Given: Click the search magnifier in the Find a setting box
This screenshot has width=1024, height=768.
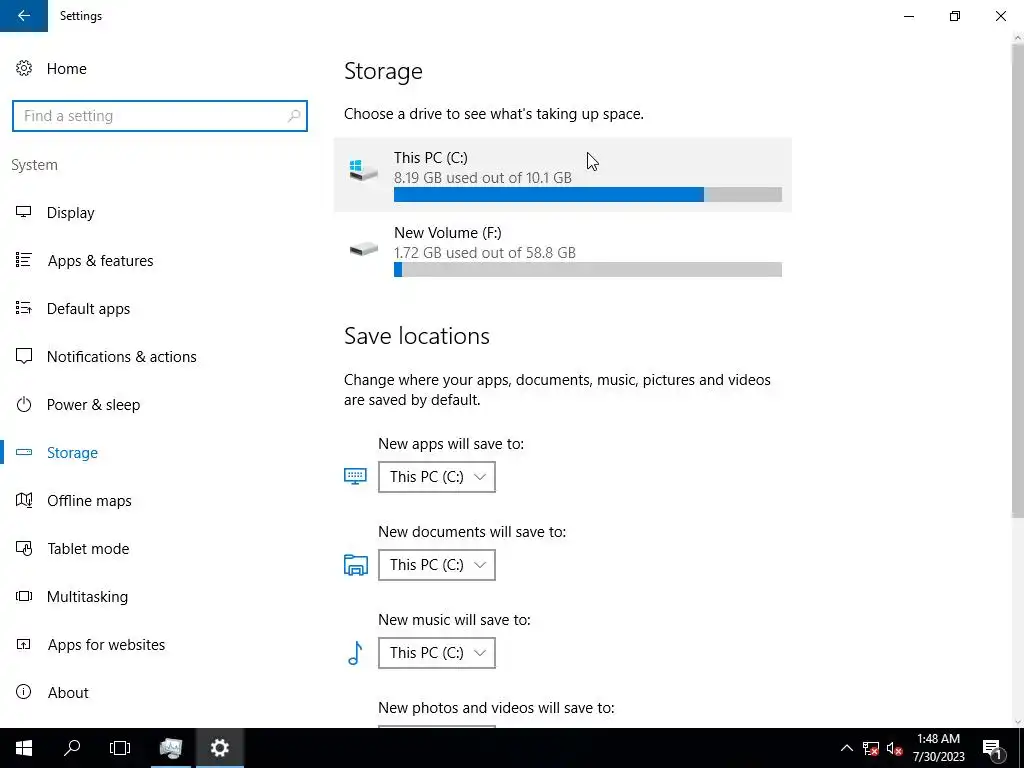Looking at the screenshot, I should click(x=294, y=116).
